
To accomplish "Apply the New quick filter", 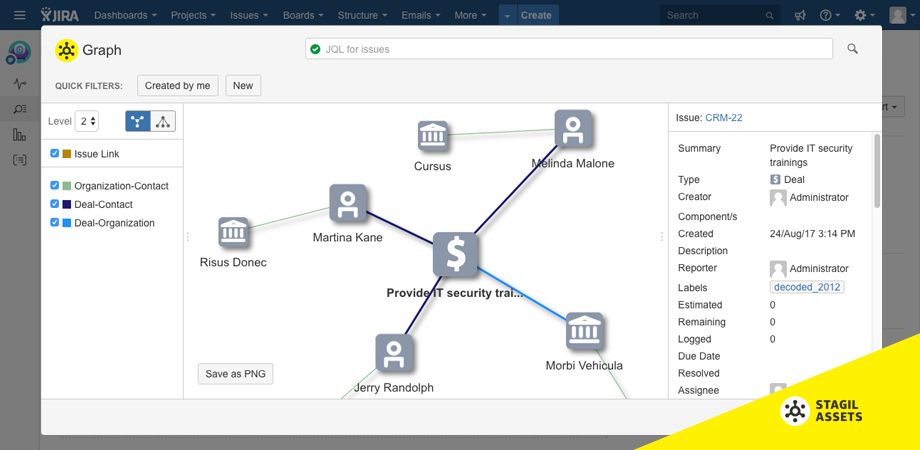I will pos(243,86).
